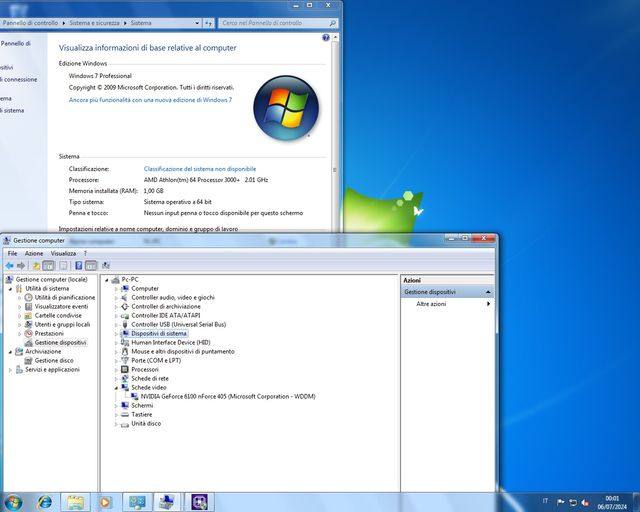Viewport: 640px width, 512px height.
Task: Click the Control Panel search field
Action: click(275, 22)
